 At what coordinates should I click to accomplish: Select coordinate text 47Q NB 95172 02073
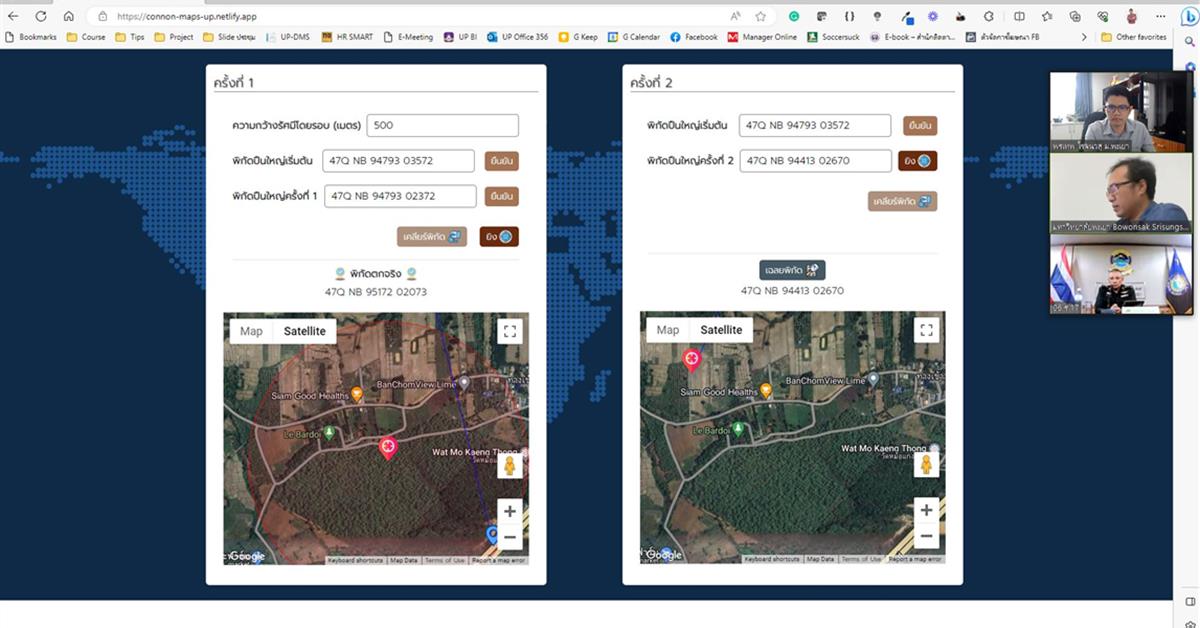[x=376, y=291]
